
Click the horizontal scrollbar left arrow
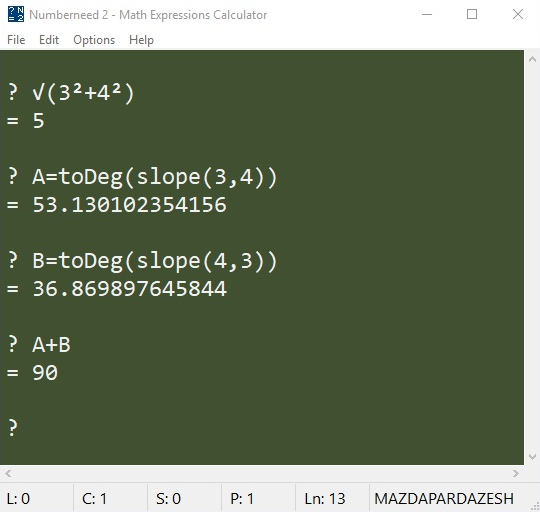[8, 474]
